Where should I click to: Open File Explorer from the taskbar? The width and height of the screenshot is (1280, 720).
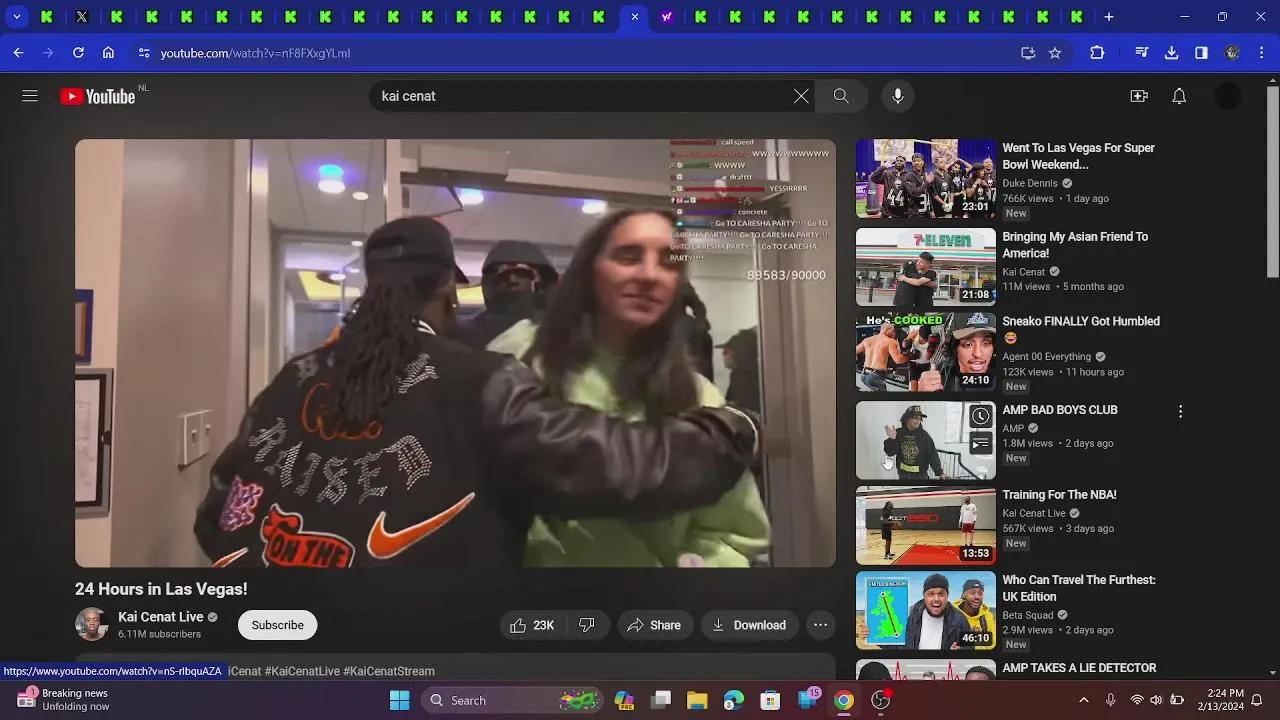click(697, 700)
